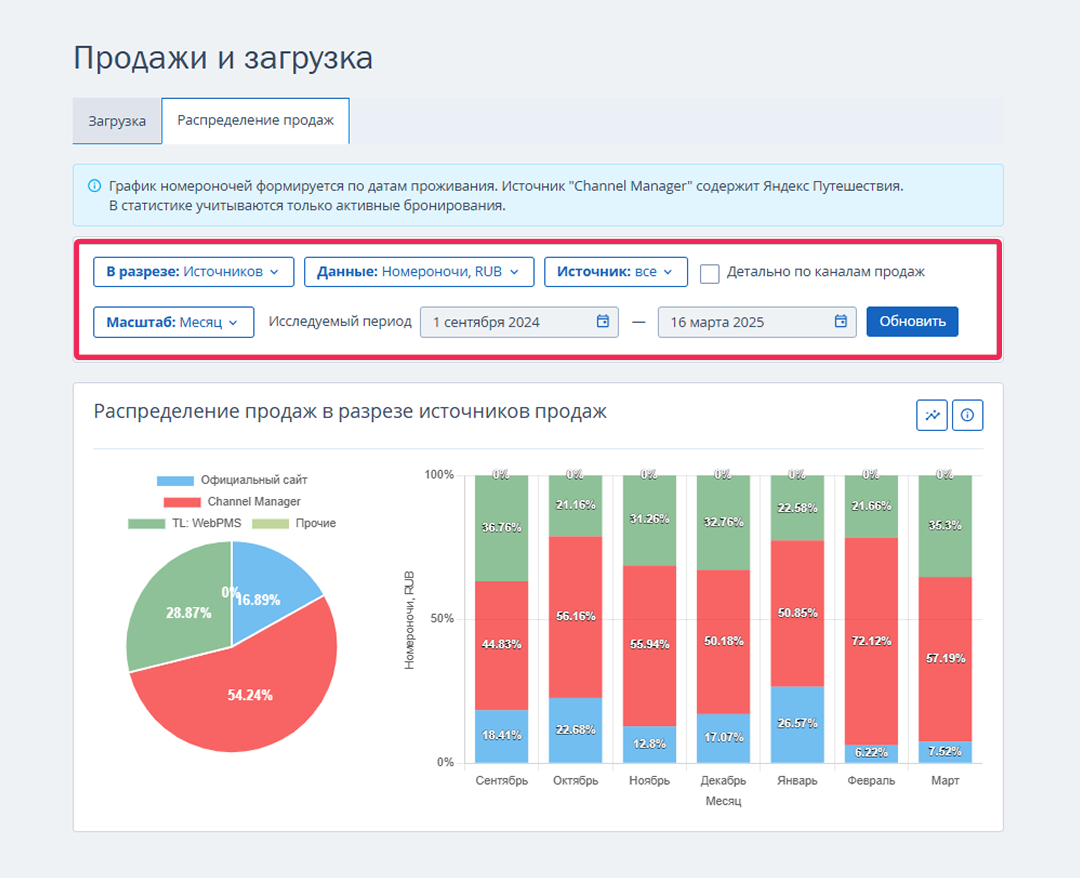Screen dimensions: 1080x878
Task: Click the 50.18% segment in Декабрь bar
Action: click(x=723, y=642)
